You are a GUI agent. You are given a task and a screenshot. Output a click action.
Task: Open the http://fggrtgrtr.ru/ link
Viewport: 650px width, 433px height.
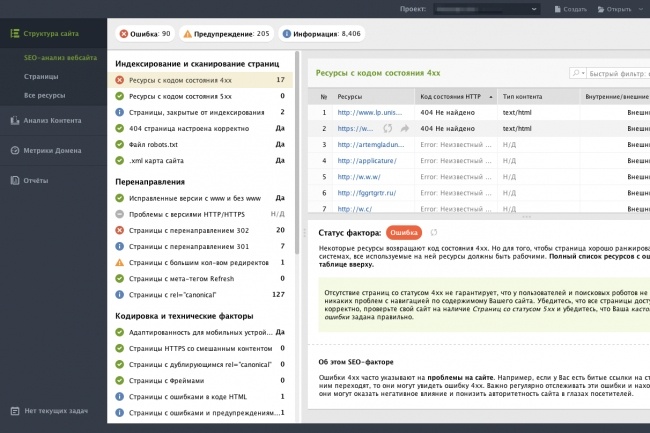(x=367, y=193)
